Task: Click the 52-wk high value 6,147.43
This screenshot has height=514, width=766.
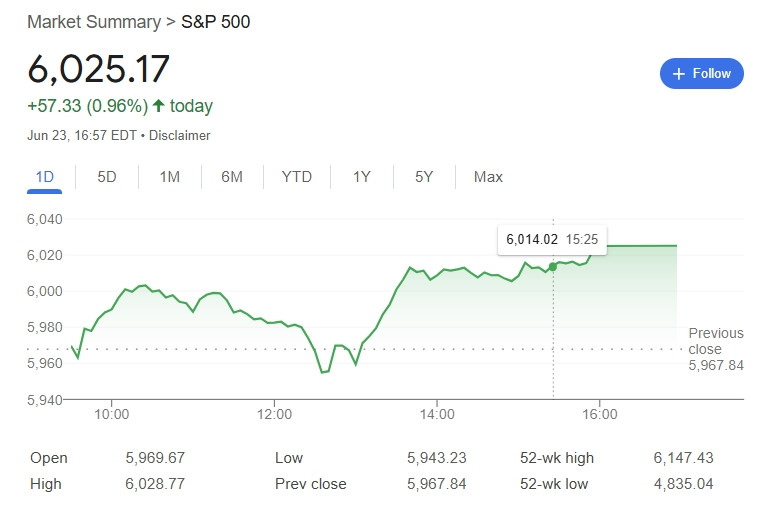Action: click(683, 458)
